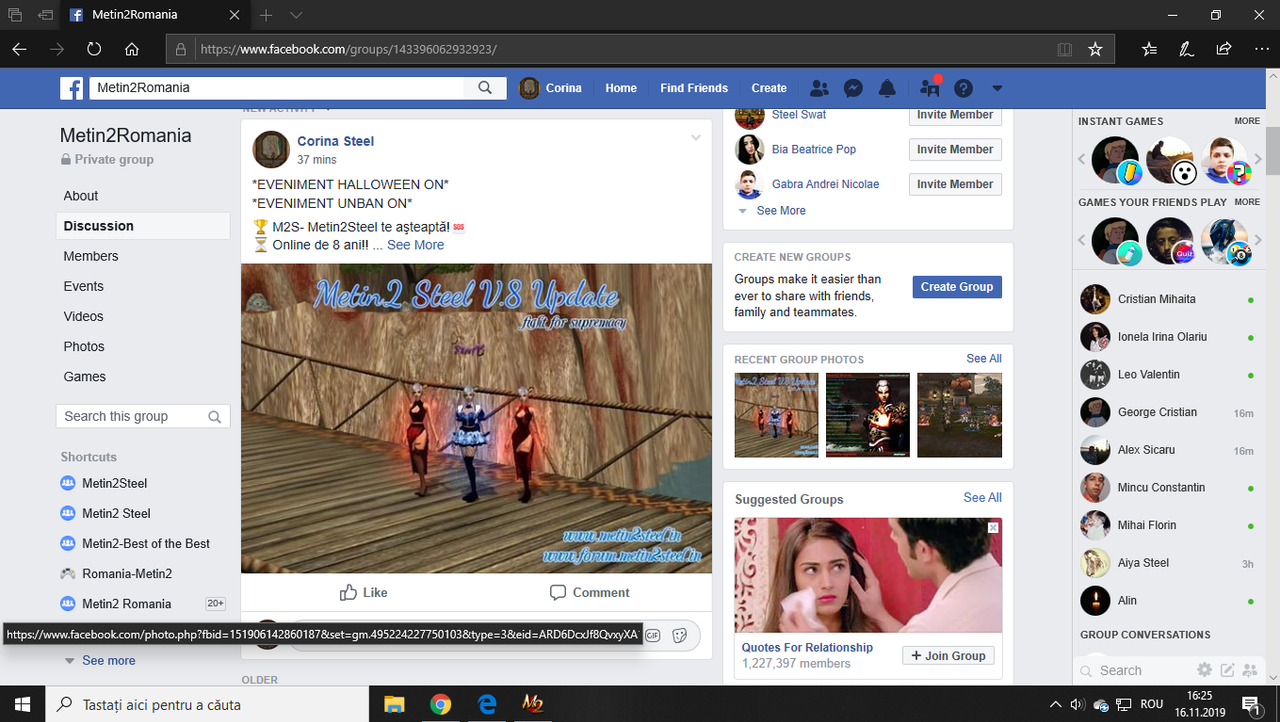Viewport: 1280px width, 722px height.
Task: Open the About section of the group
Action: 81,196
